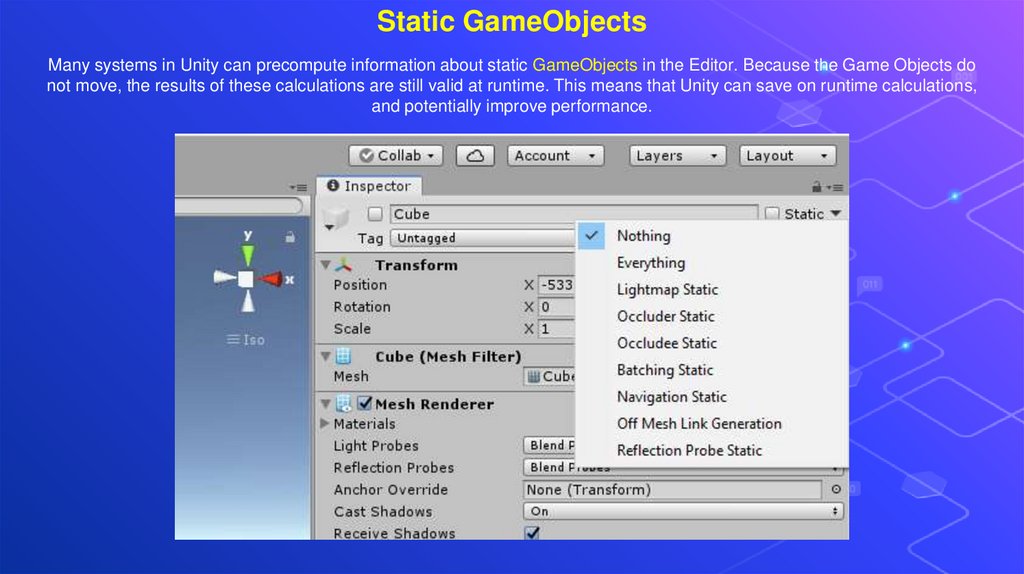The image size is (1024, 574).
Task: Click the Rotation X value field
Action: (x=556, y=307)
